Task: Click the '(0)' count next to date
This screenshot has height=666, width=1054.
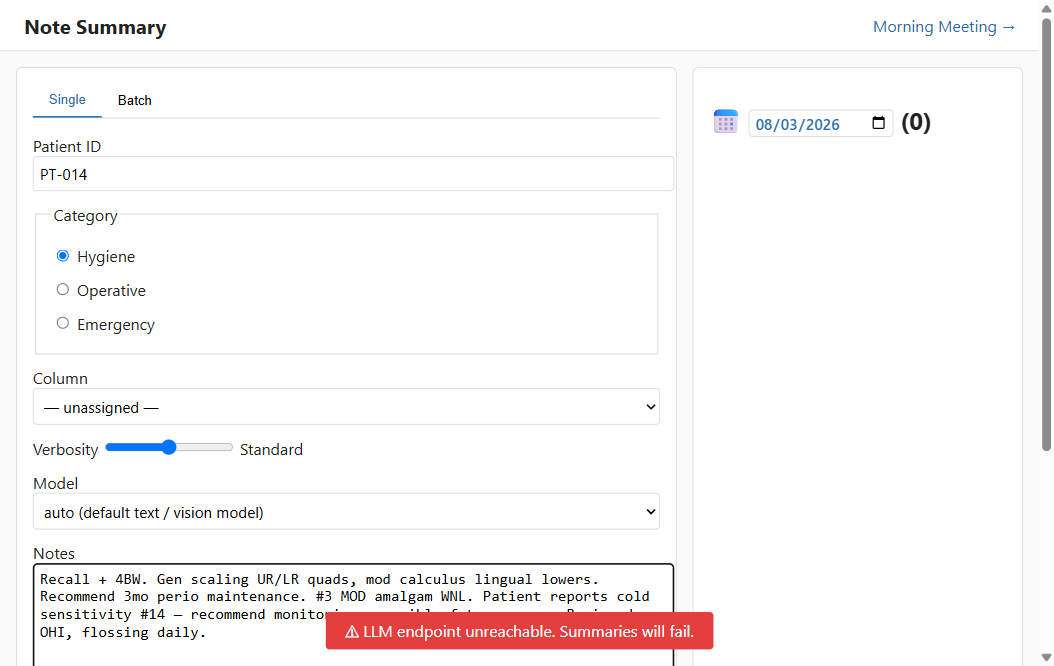Action: click(916, 122)
